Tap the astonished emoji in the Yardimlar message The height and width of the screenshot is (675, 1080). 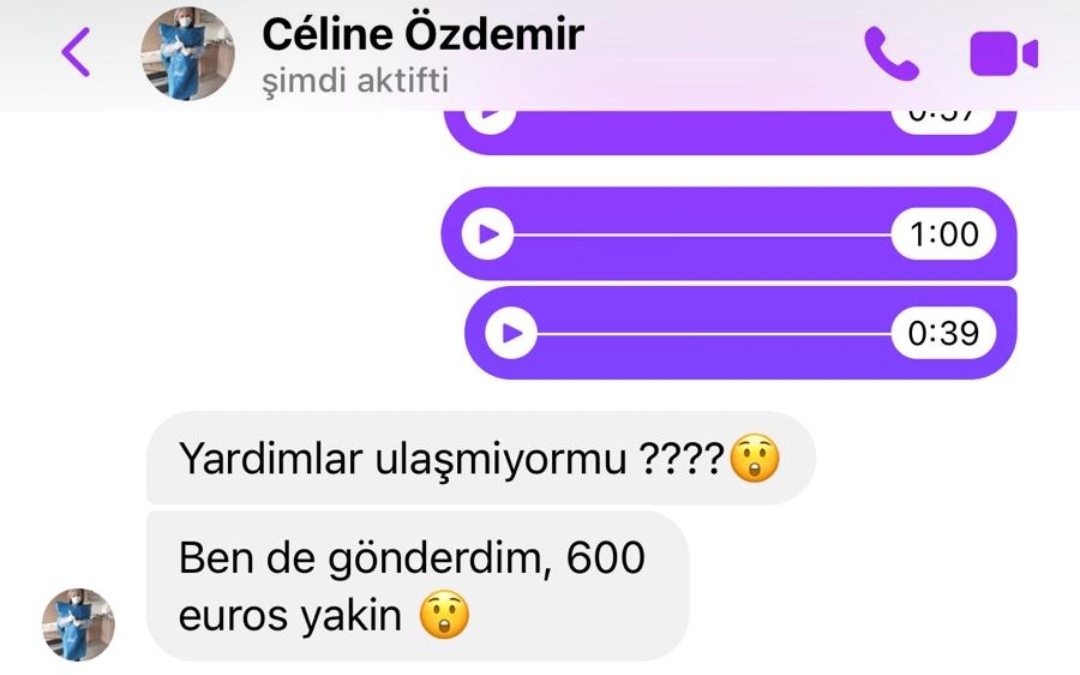(x=754, y=459)
